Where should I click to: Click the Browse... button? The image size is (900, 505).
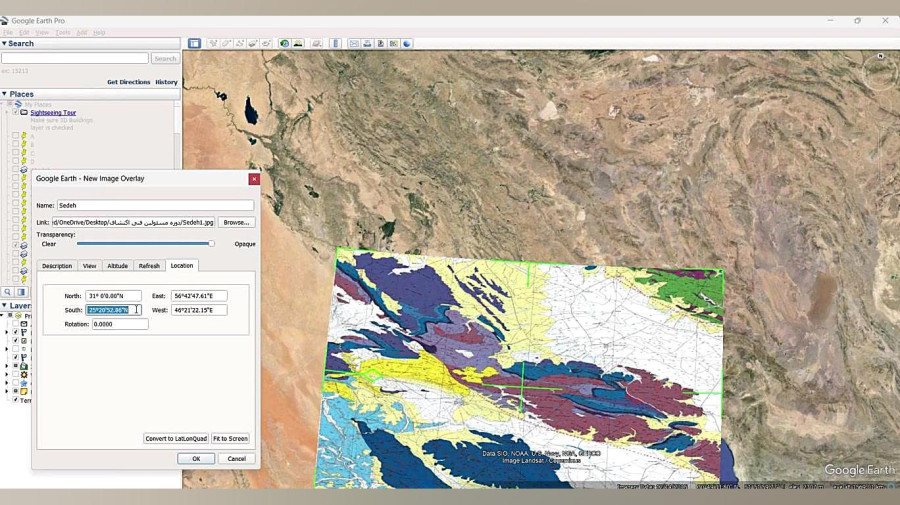click(236, 222)
